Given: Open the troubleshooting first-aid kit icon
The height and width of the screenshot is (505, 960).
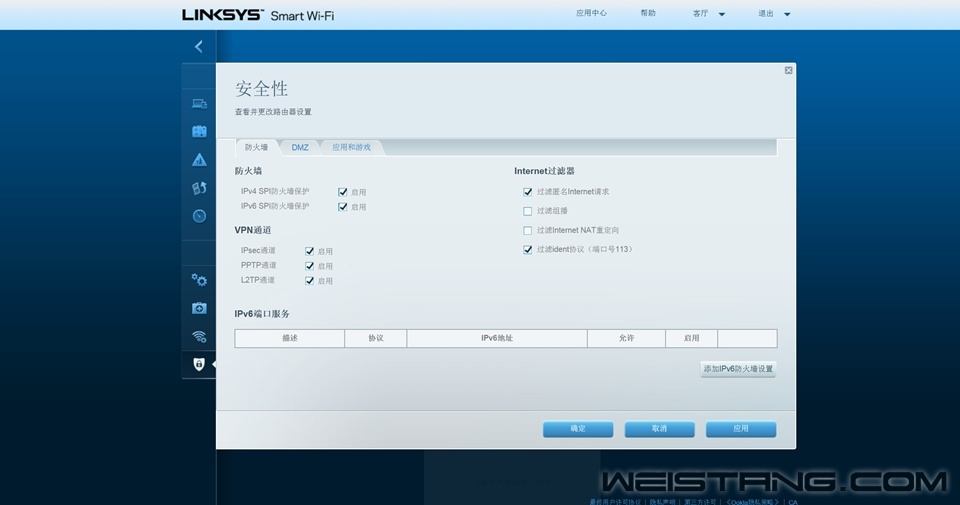Looking at the screenshot, I should pos(199,308).
